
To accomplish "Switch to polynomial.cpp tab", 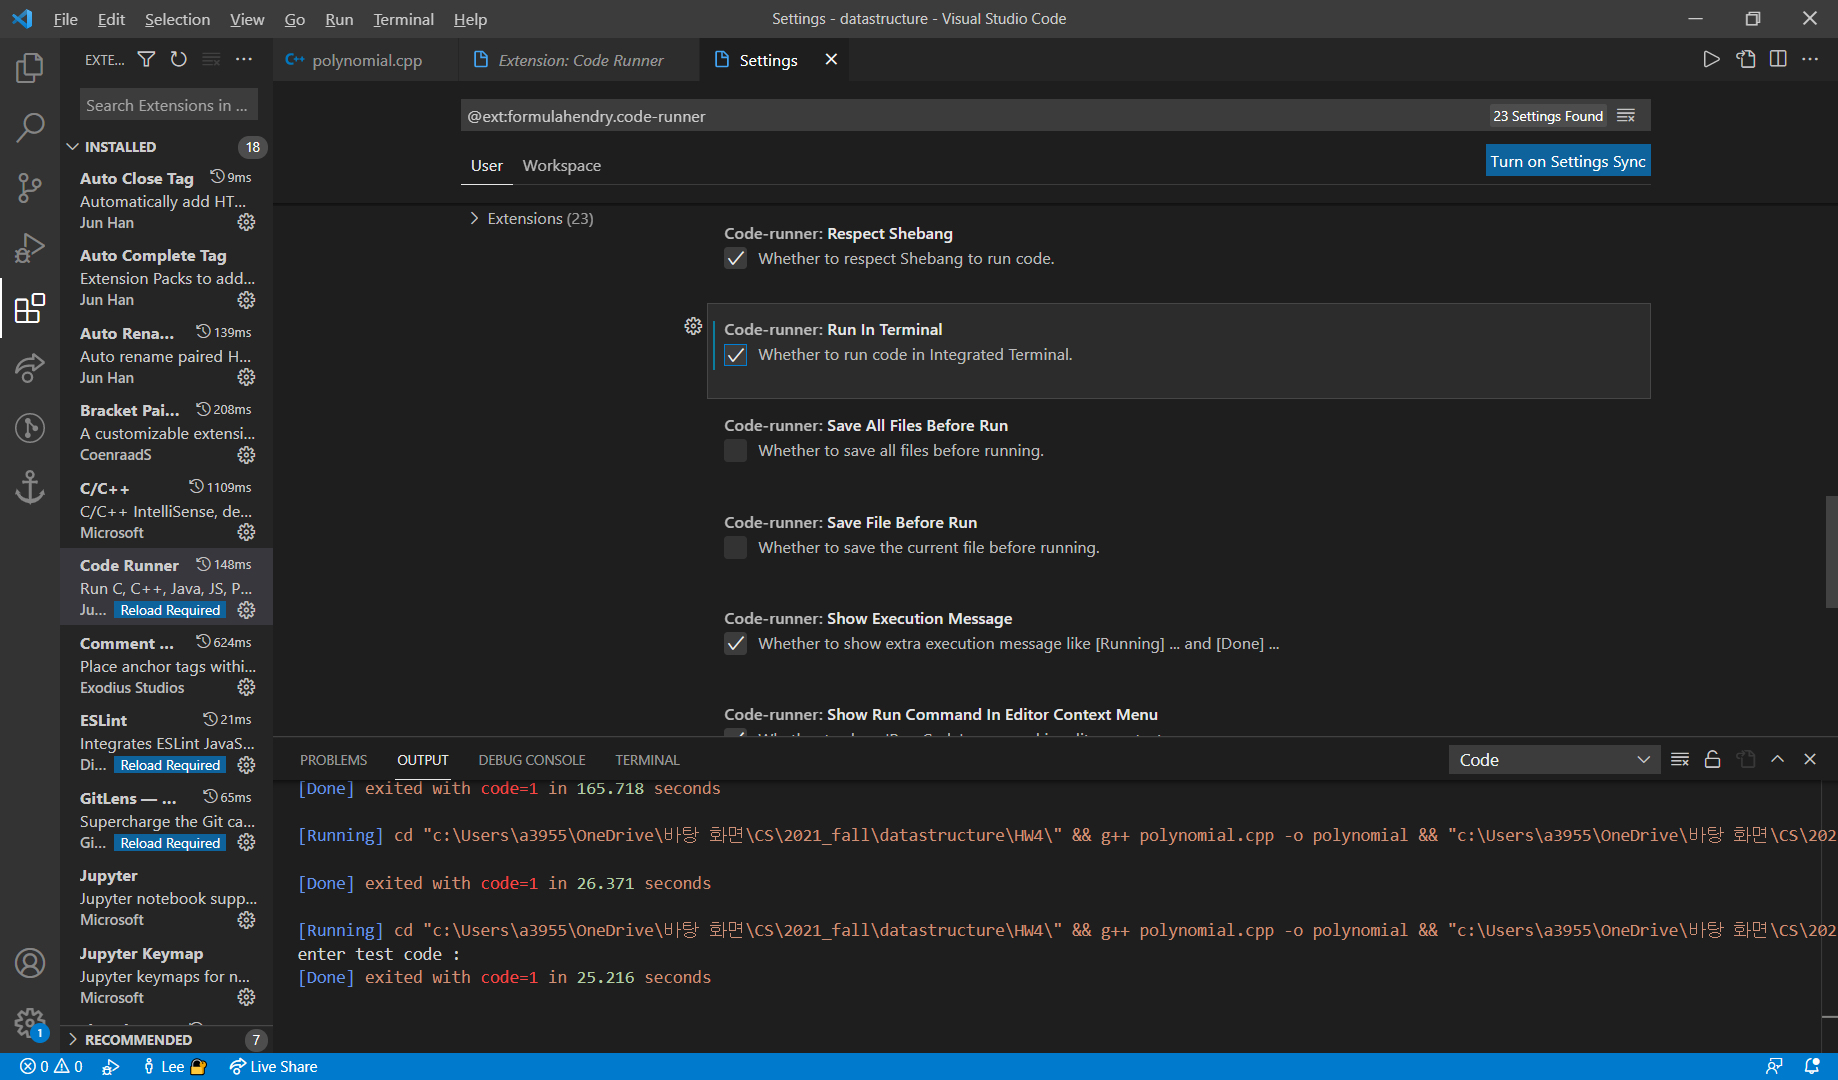I will coord(365,60).
